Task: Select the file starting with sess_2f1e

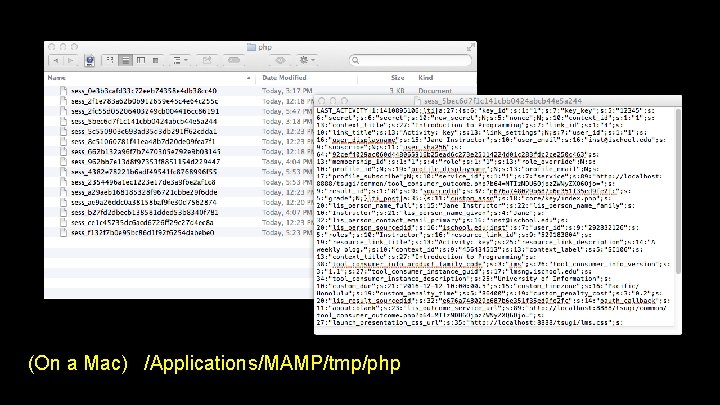Action: [145, 101]
